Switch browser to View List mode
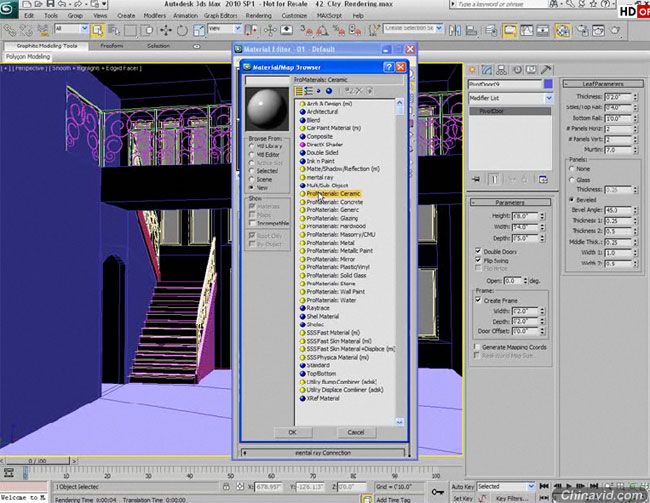 298,91
